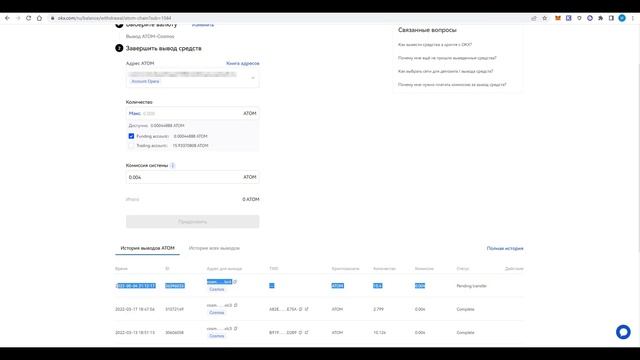The height and width of the screenshot is (360, 640).
Task: Switch to История выводов ATOM tab
Action: [147, 248]
